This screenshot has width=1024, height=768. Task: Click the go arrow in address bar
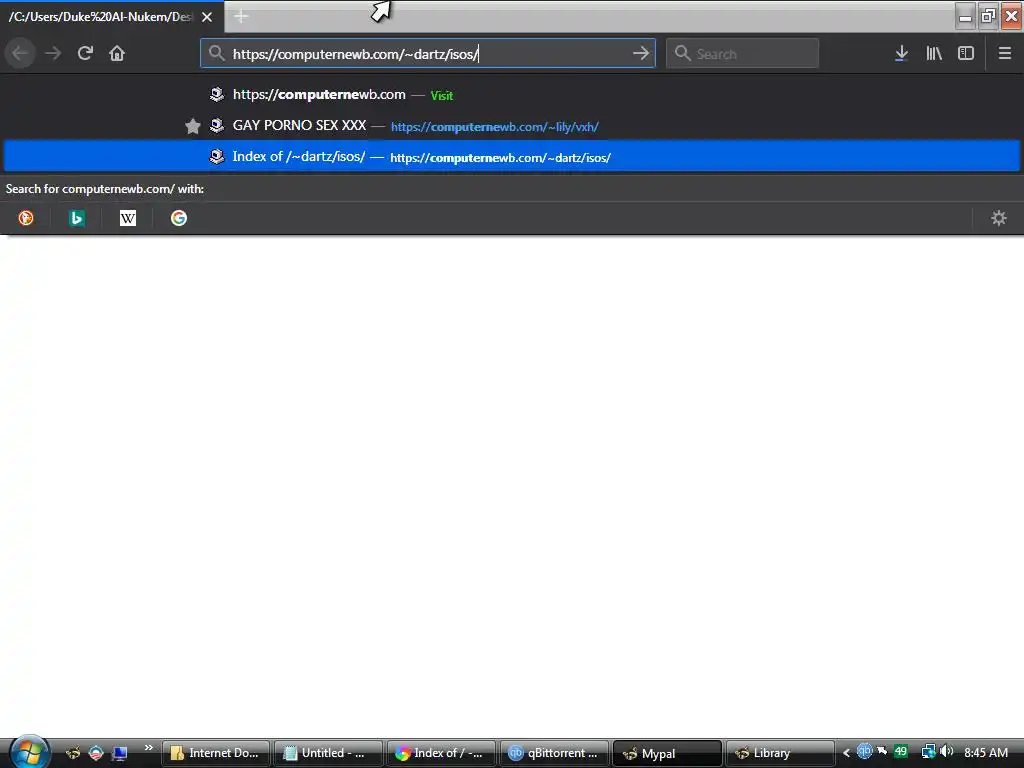tap(641, 54)
